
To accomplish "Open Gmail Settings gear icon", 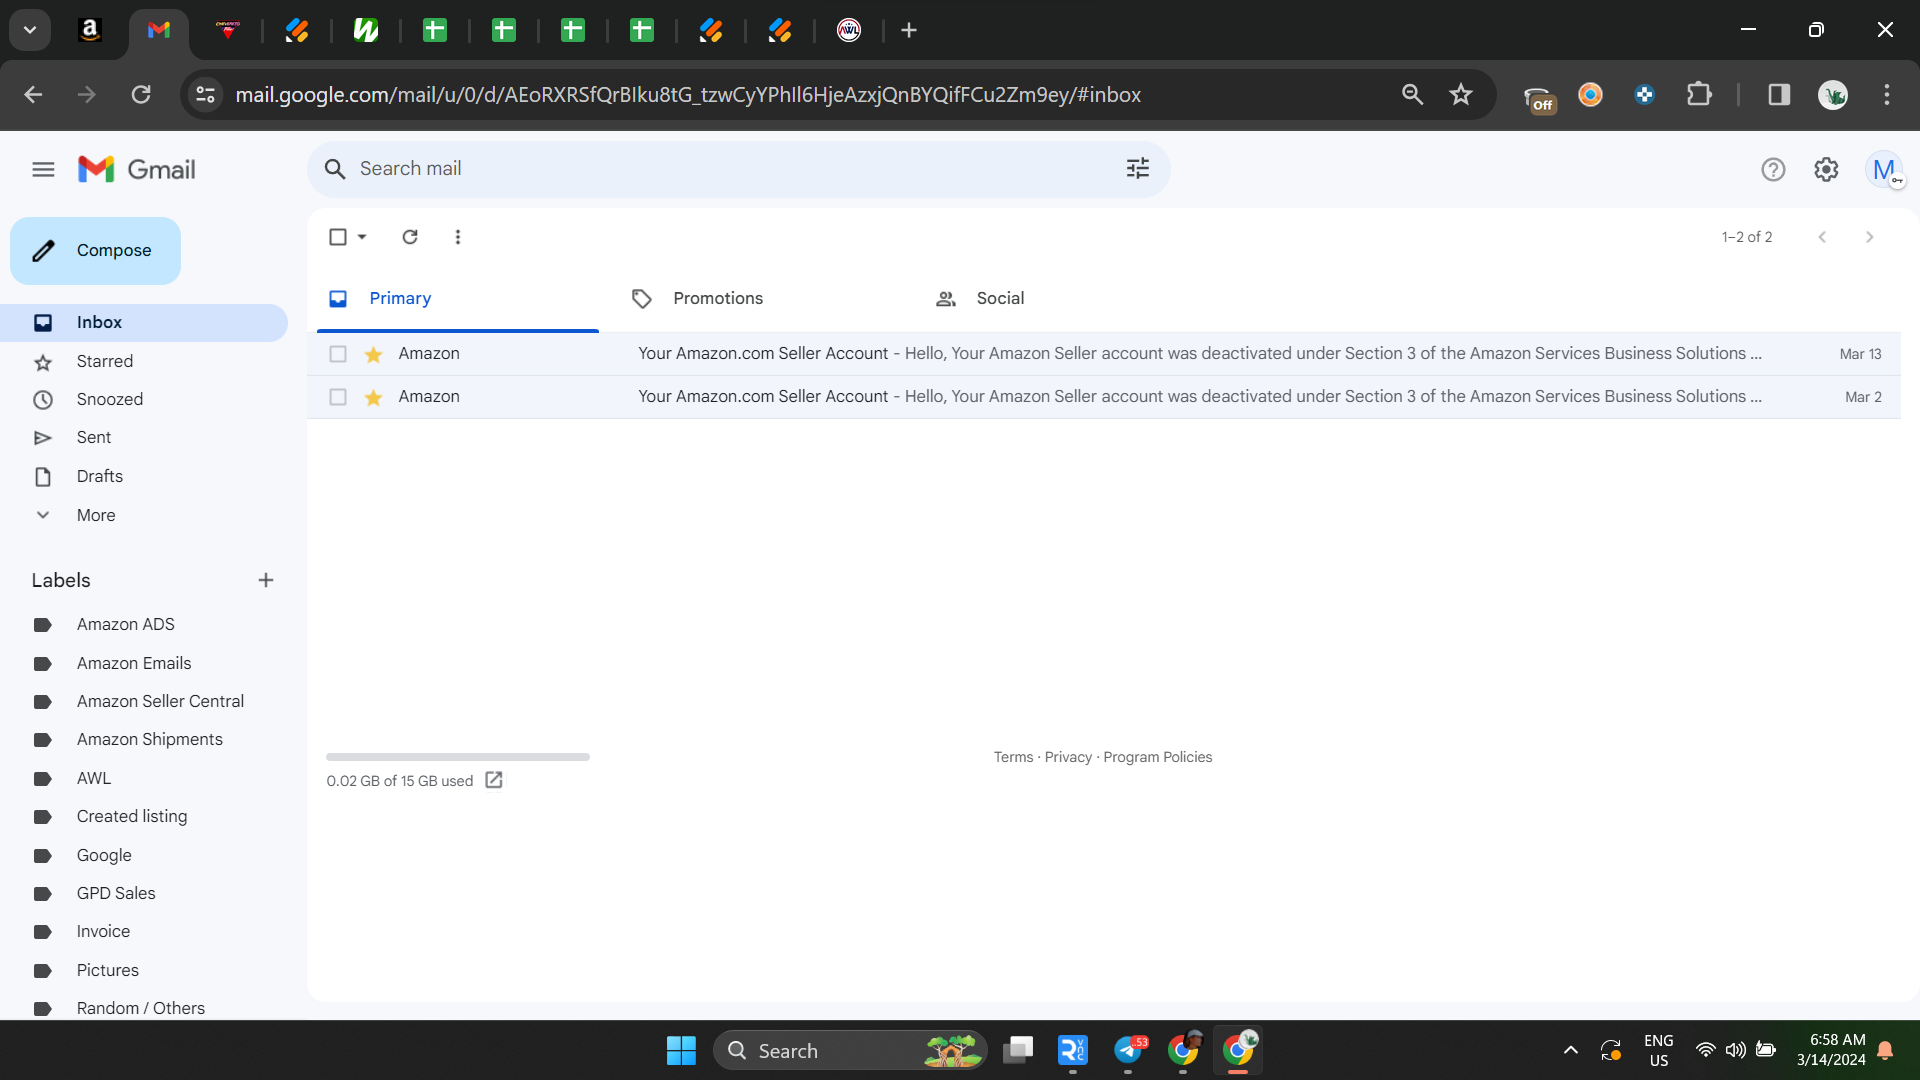I will click(x=1826, y=170).
